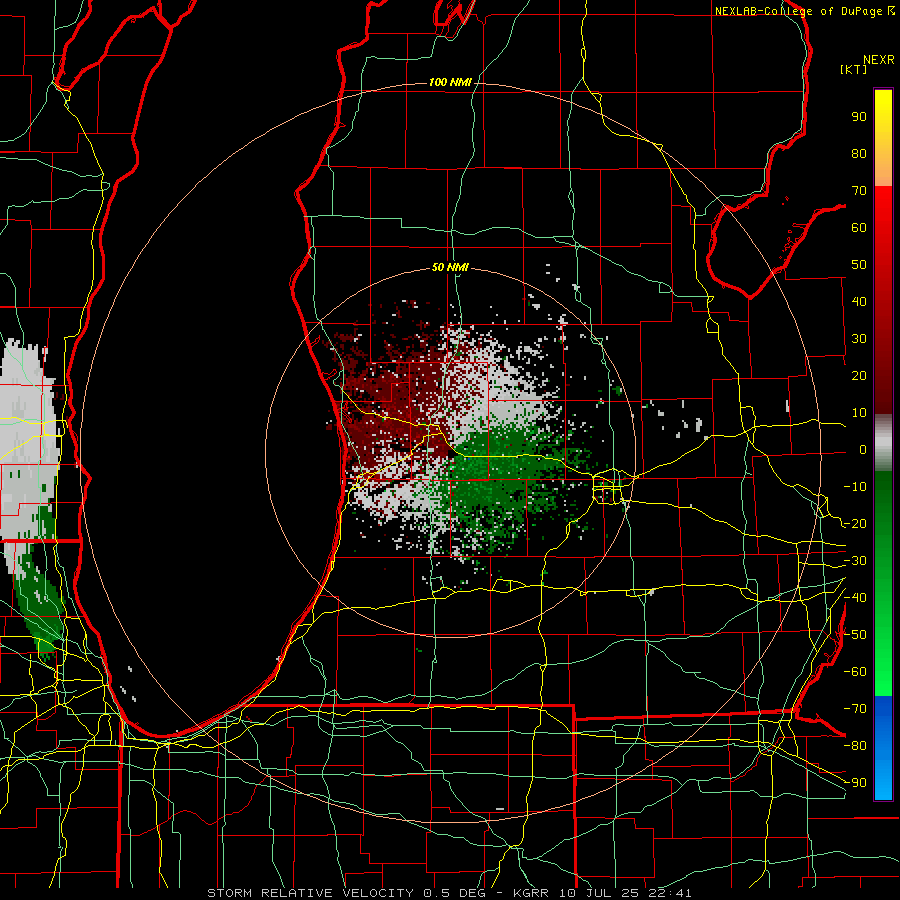Click the '70' value on the velocity scale
Viewport: 900px width, 900px height.
859,191
